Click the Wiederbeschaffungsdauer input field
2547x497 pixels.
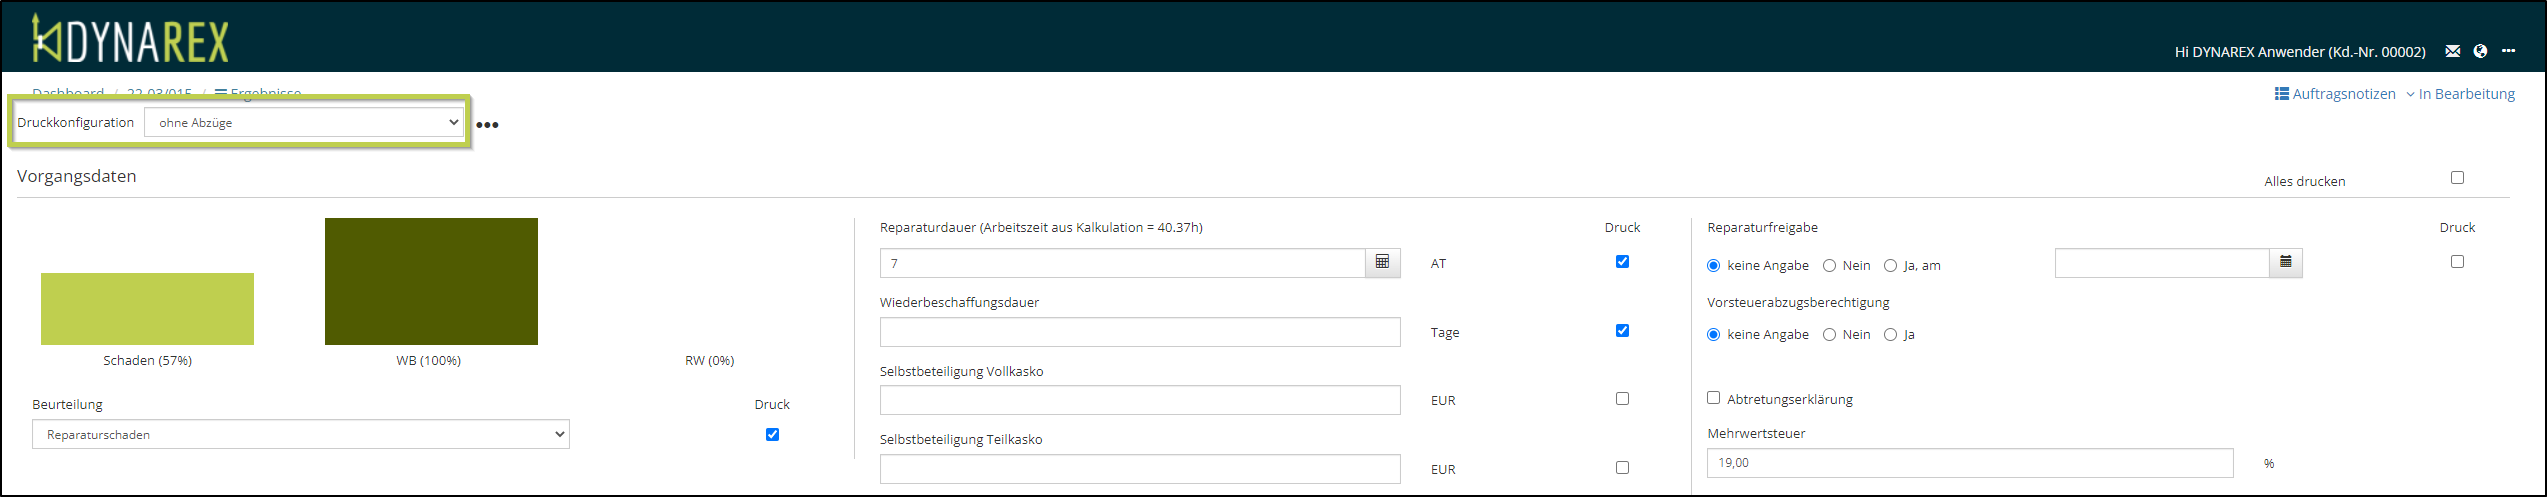click(1139, 332)
